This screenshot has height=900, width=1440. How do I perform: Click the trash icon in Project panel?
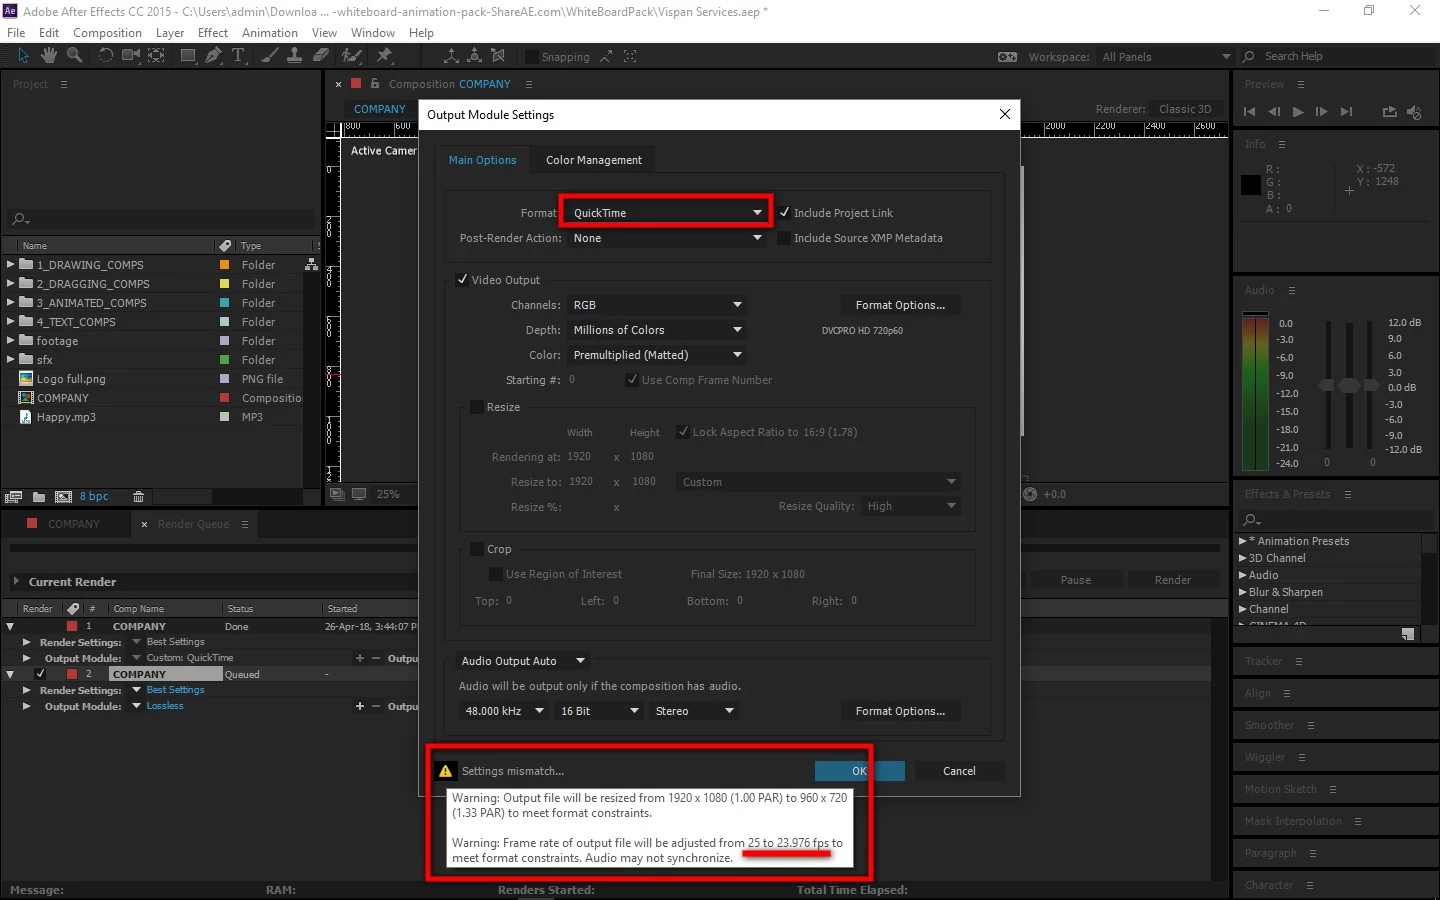(138, 497)
